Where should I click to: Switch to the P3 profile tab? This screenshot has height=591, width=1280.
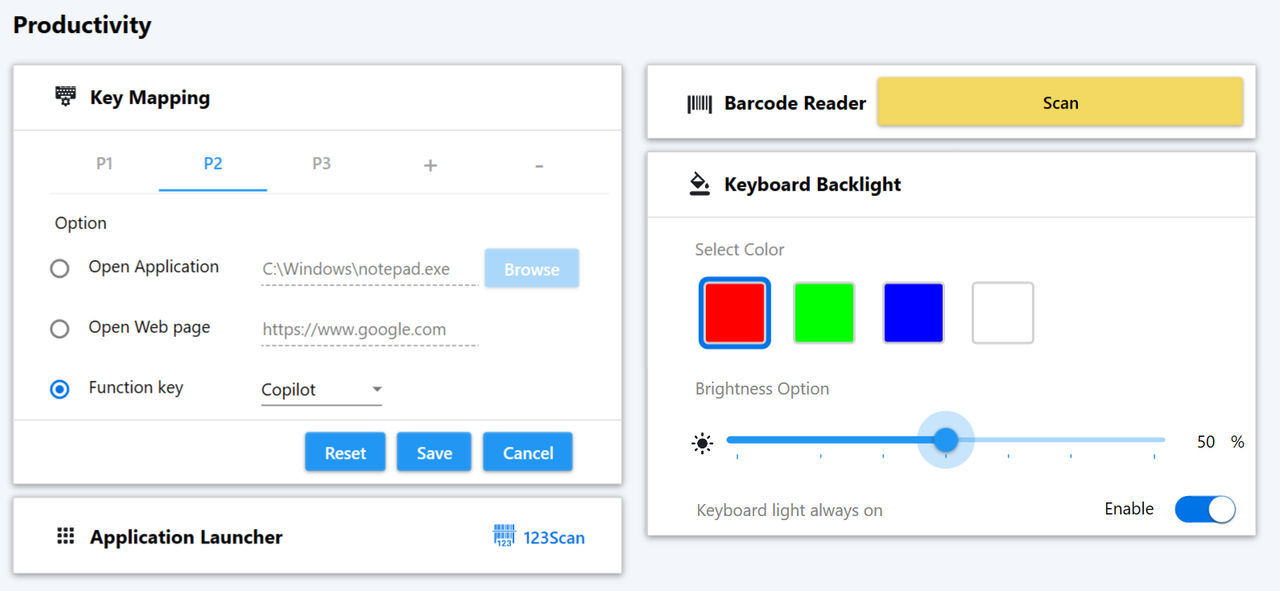point(321,164)
